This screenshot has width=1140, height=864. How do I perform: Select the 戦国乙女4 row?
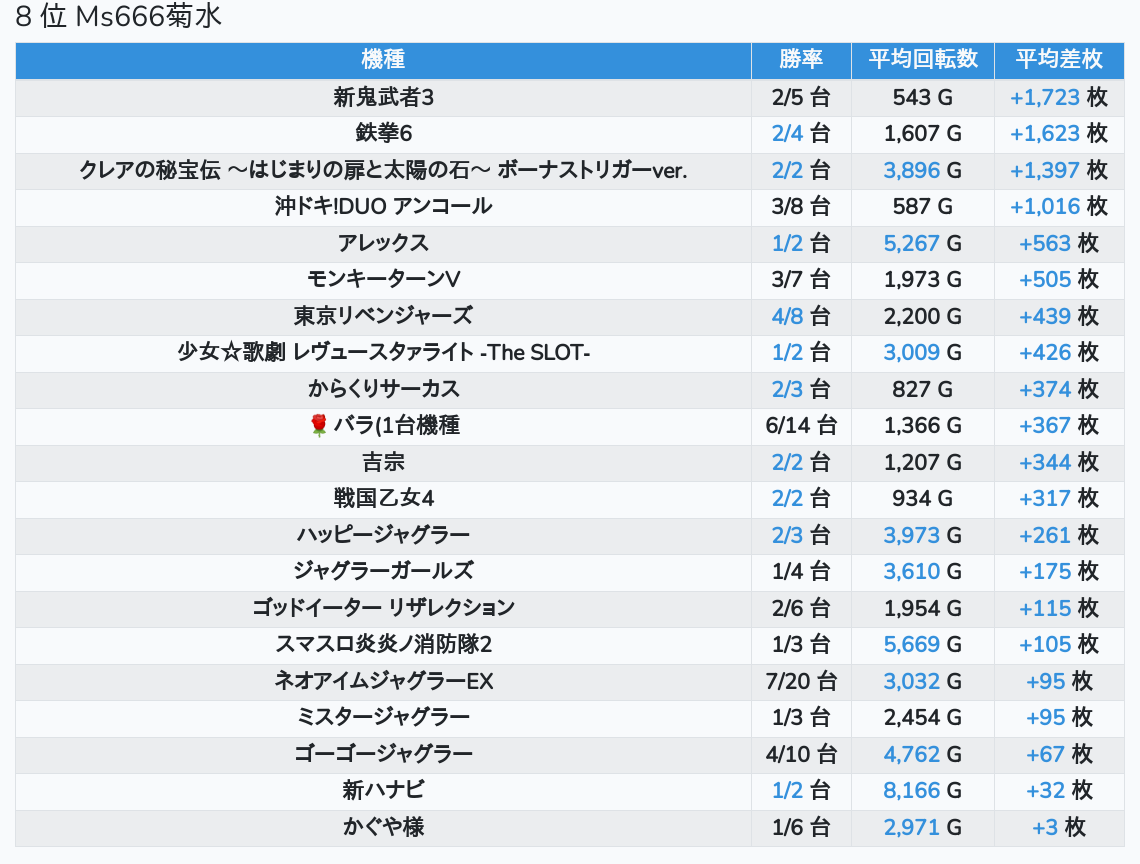[383, 498]
